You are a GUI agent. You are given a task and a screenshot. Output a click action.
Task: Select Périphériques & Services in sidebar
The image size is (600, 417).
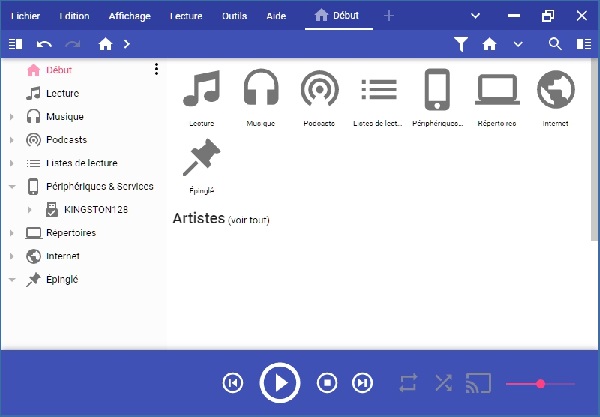click(99, 186)
